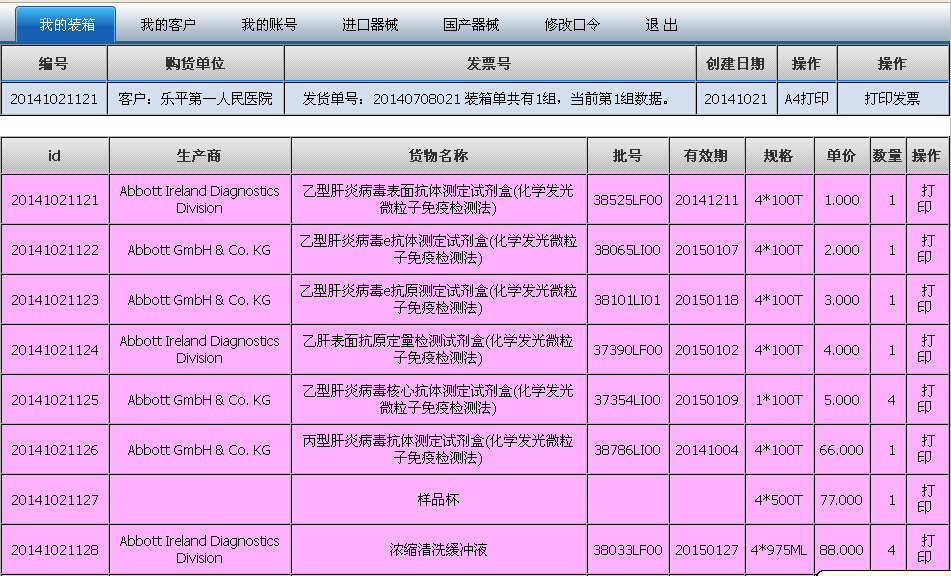
Task: Select batch number 38525LF00
Action: [628, 199]
